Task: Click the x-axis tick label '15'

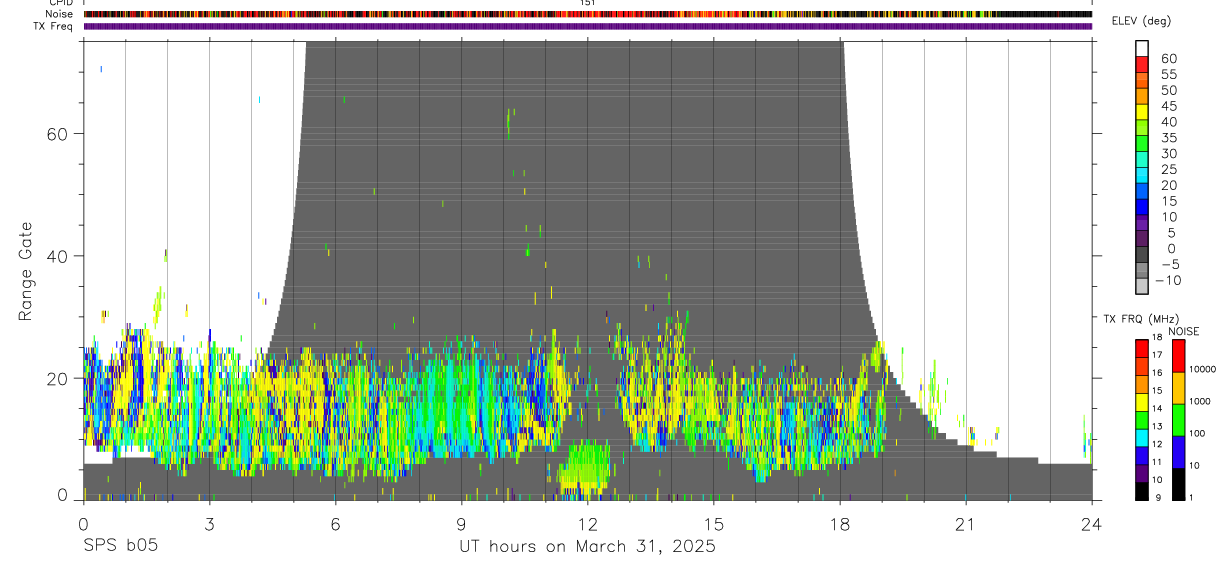Action: coord(713,524)
